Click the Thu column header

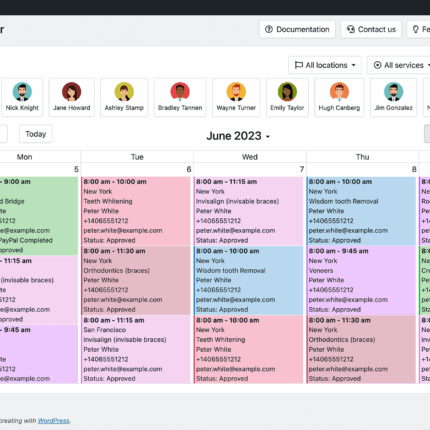point(362,157)
